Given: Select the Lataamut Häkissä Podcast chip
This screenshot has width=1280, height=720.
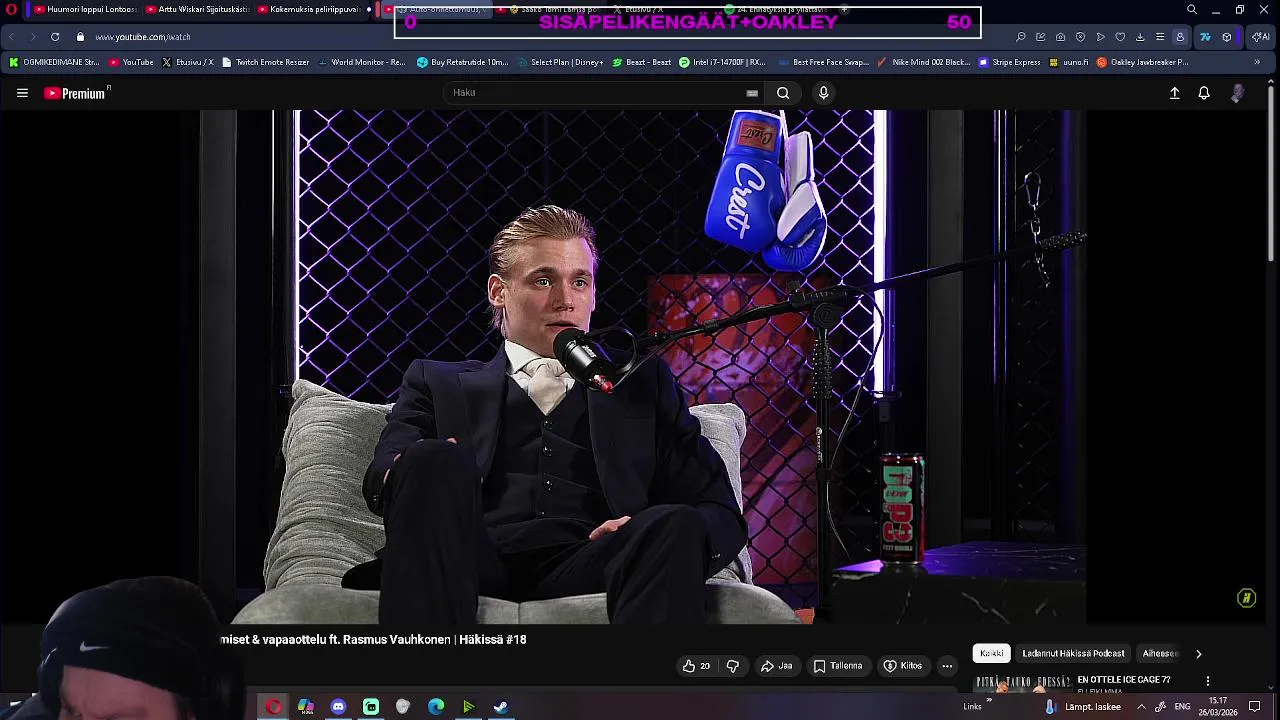Looking at the screenshot, I should [1073, 653].
